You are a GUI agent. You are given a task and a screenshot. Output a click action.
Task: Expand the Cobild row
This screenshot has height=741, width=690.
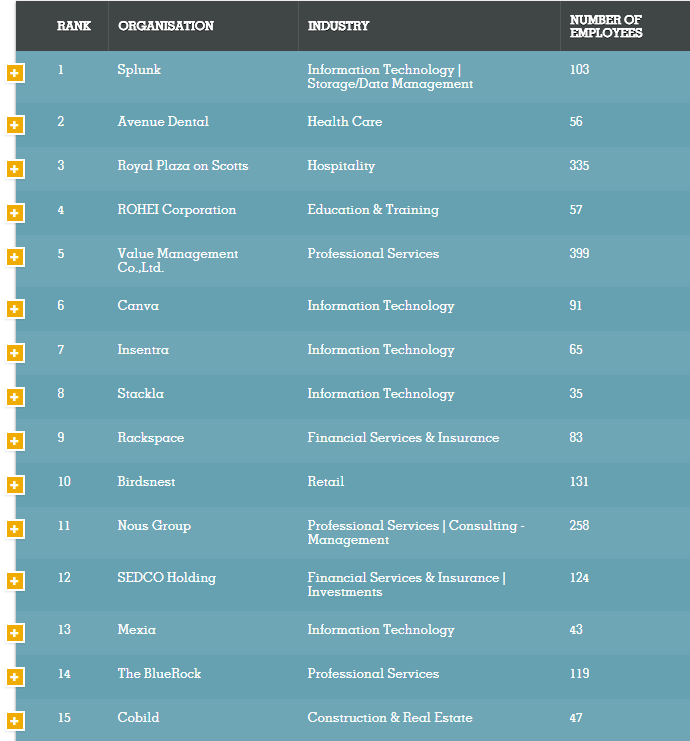[x=15, y=721]
